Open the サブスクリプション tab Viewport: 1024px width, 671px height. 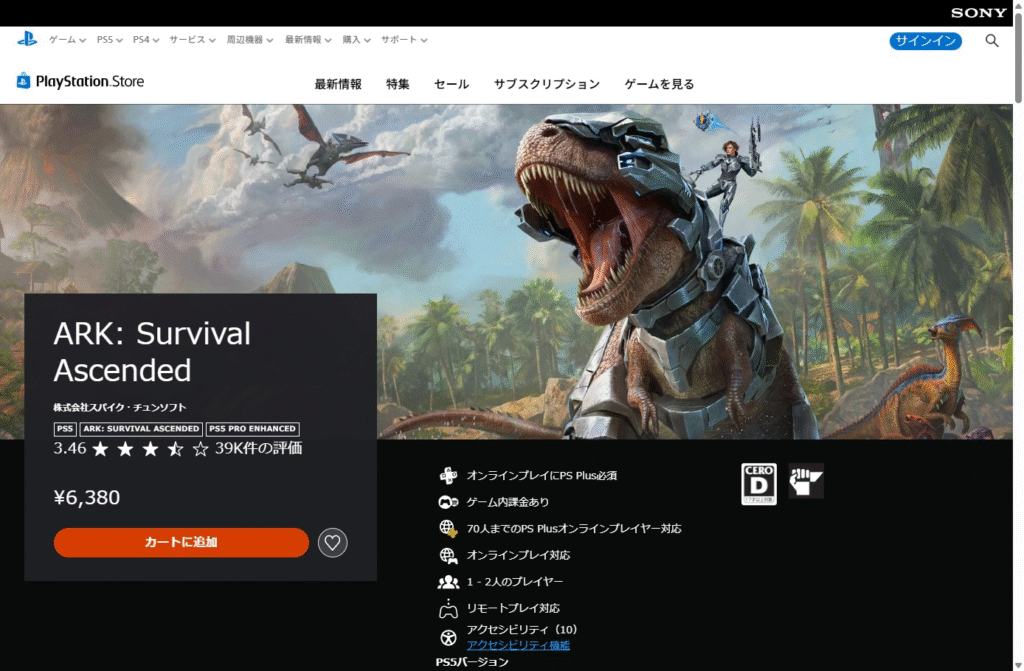pos(546,85)
